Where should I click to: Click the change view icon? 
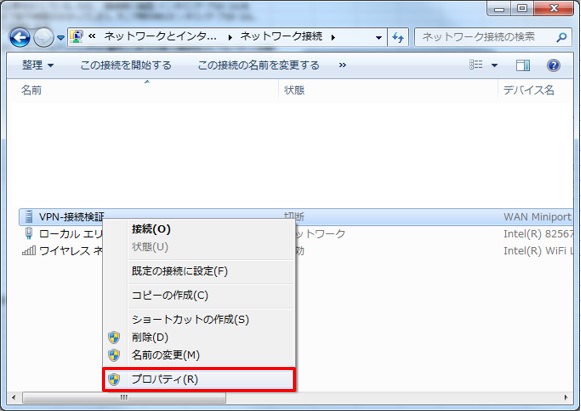476,65
